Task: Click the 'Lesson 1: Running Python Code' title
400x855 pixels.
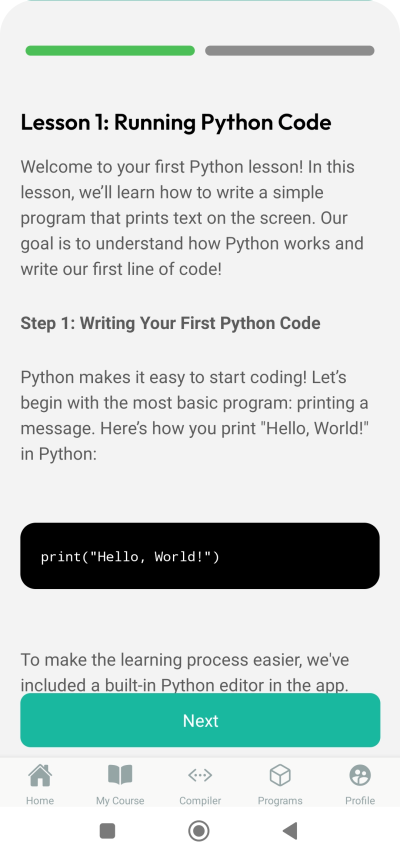Action: [175, 122]
